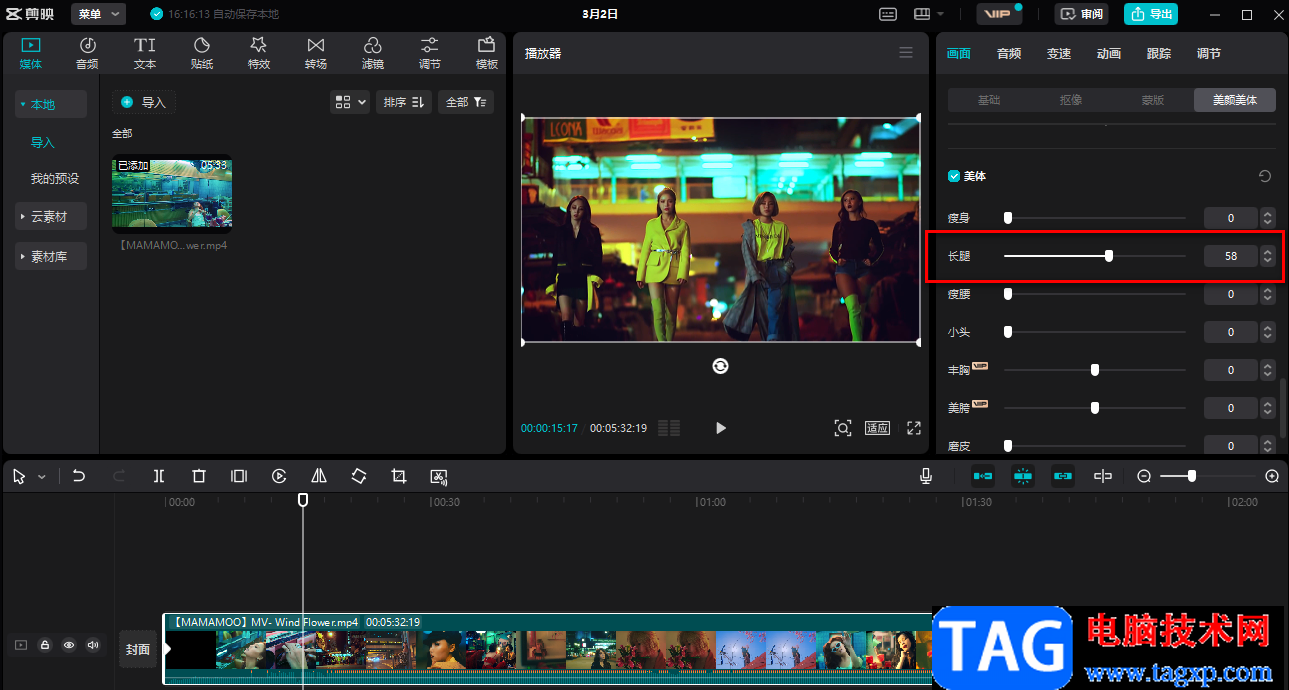
Task: Zoom in the timeline with plus icon
Action: 1272,477
